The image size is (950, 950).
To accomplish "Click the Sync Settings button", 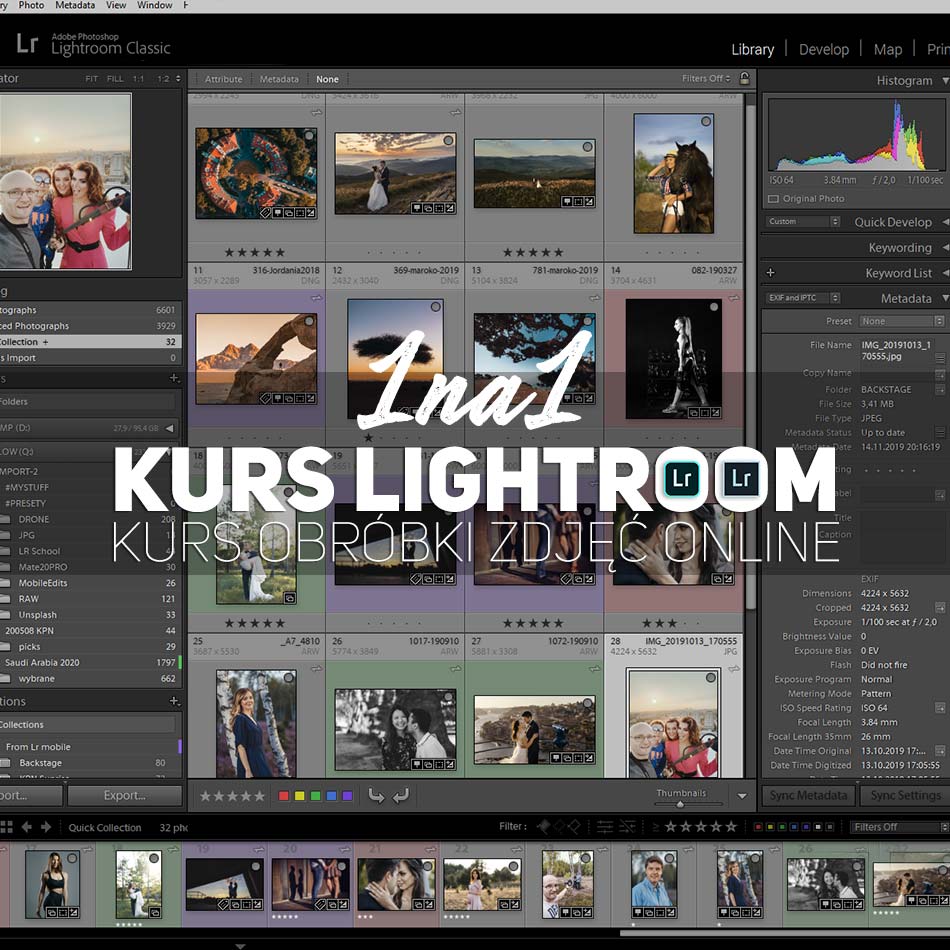I will 905,796.
